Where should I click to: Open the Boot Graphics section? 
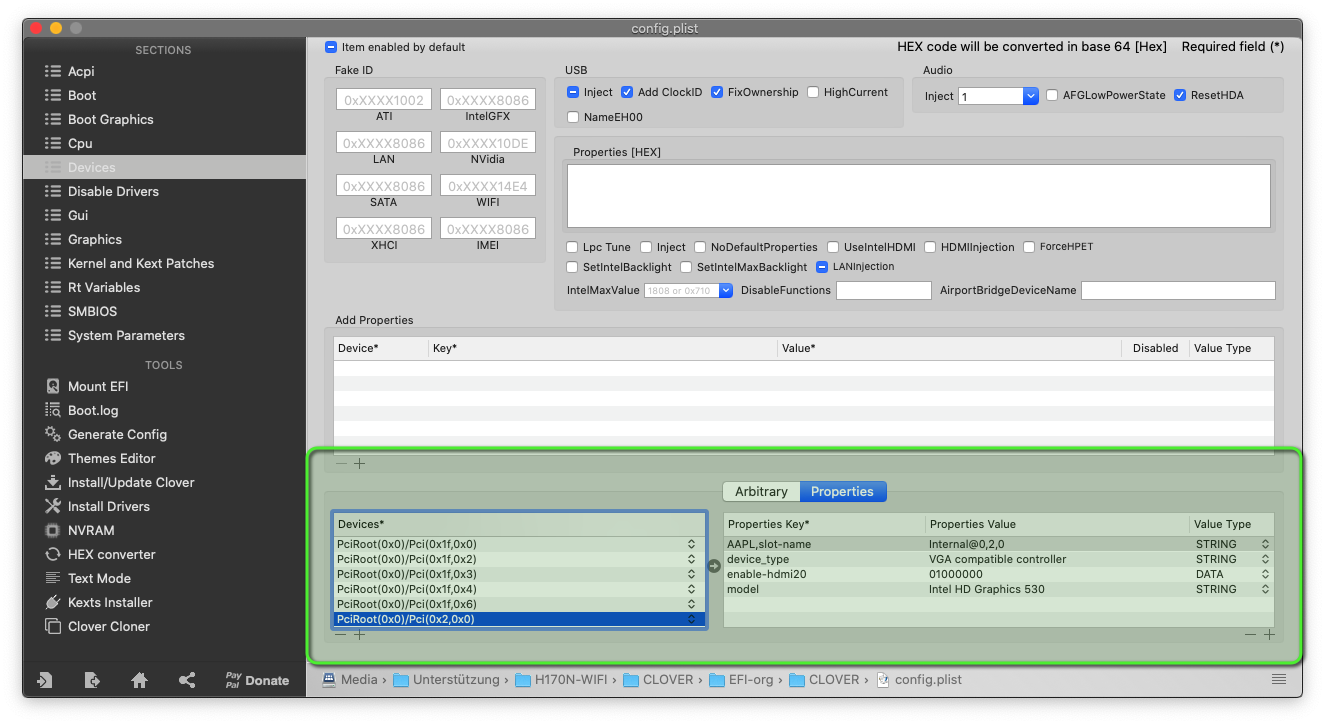(164, 119)
